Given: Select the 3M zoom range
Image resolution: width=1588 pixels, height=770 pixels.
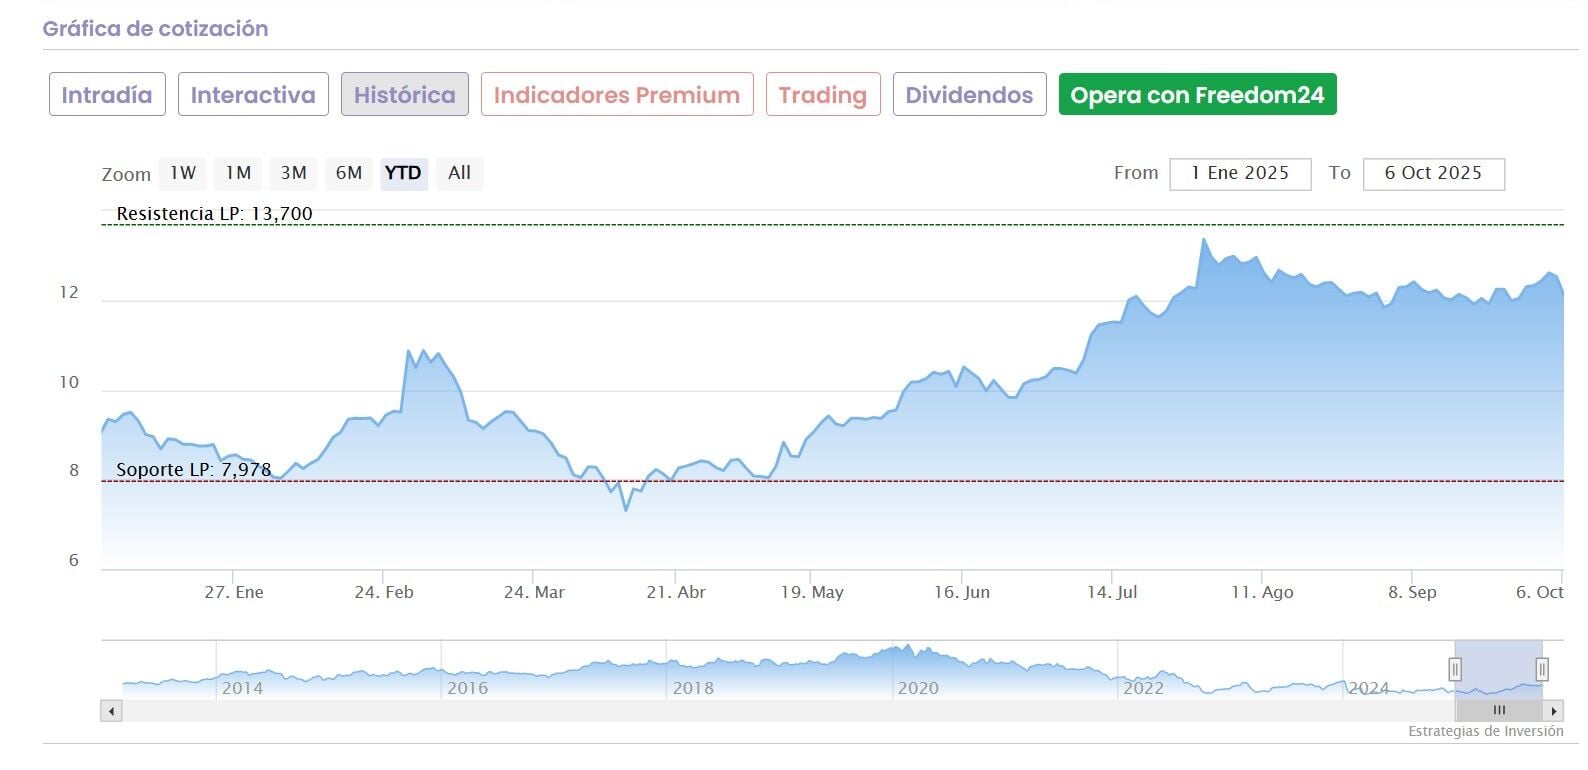Looking at the screenshot, I should click(293, 173).
